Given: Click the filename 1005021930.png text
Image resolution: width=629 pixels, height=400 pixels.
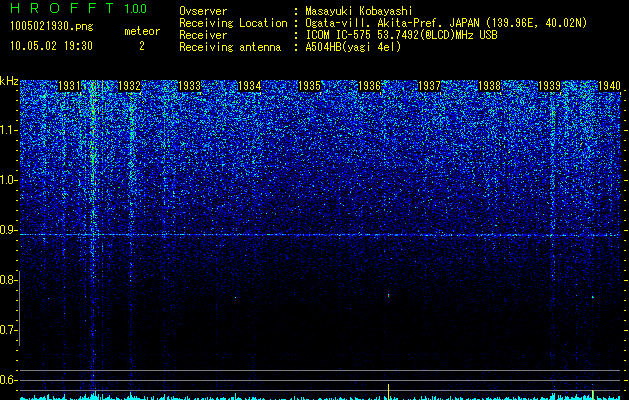Looking at the screenshot, I should click(52, 27).
